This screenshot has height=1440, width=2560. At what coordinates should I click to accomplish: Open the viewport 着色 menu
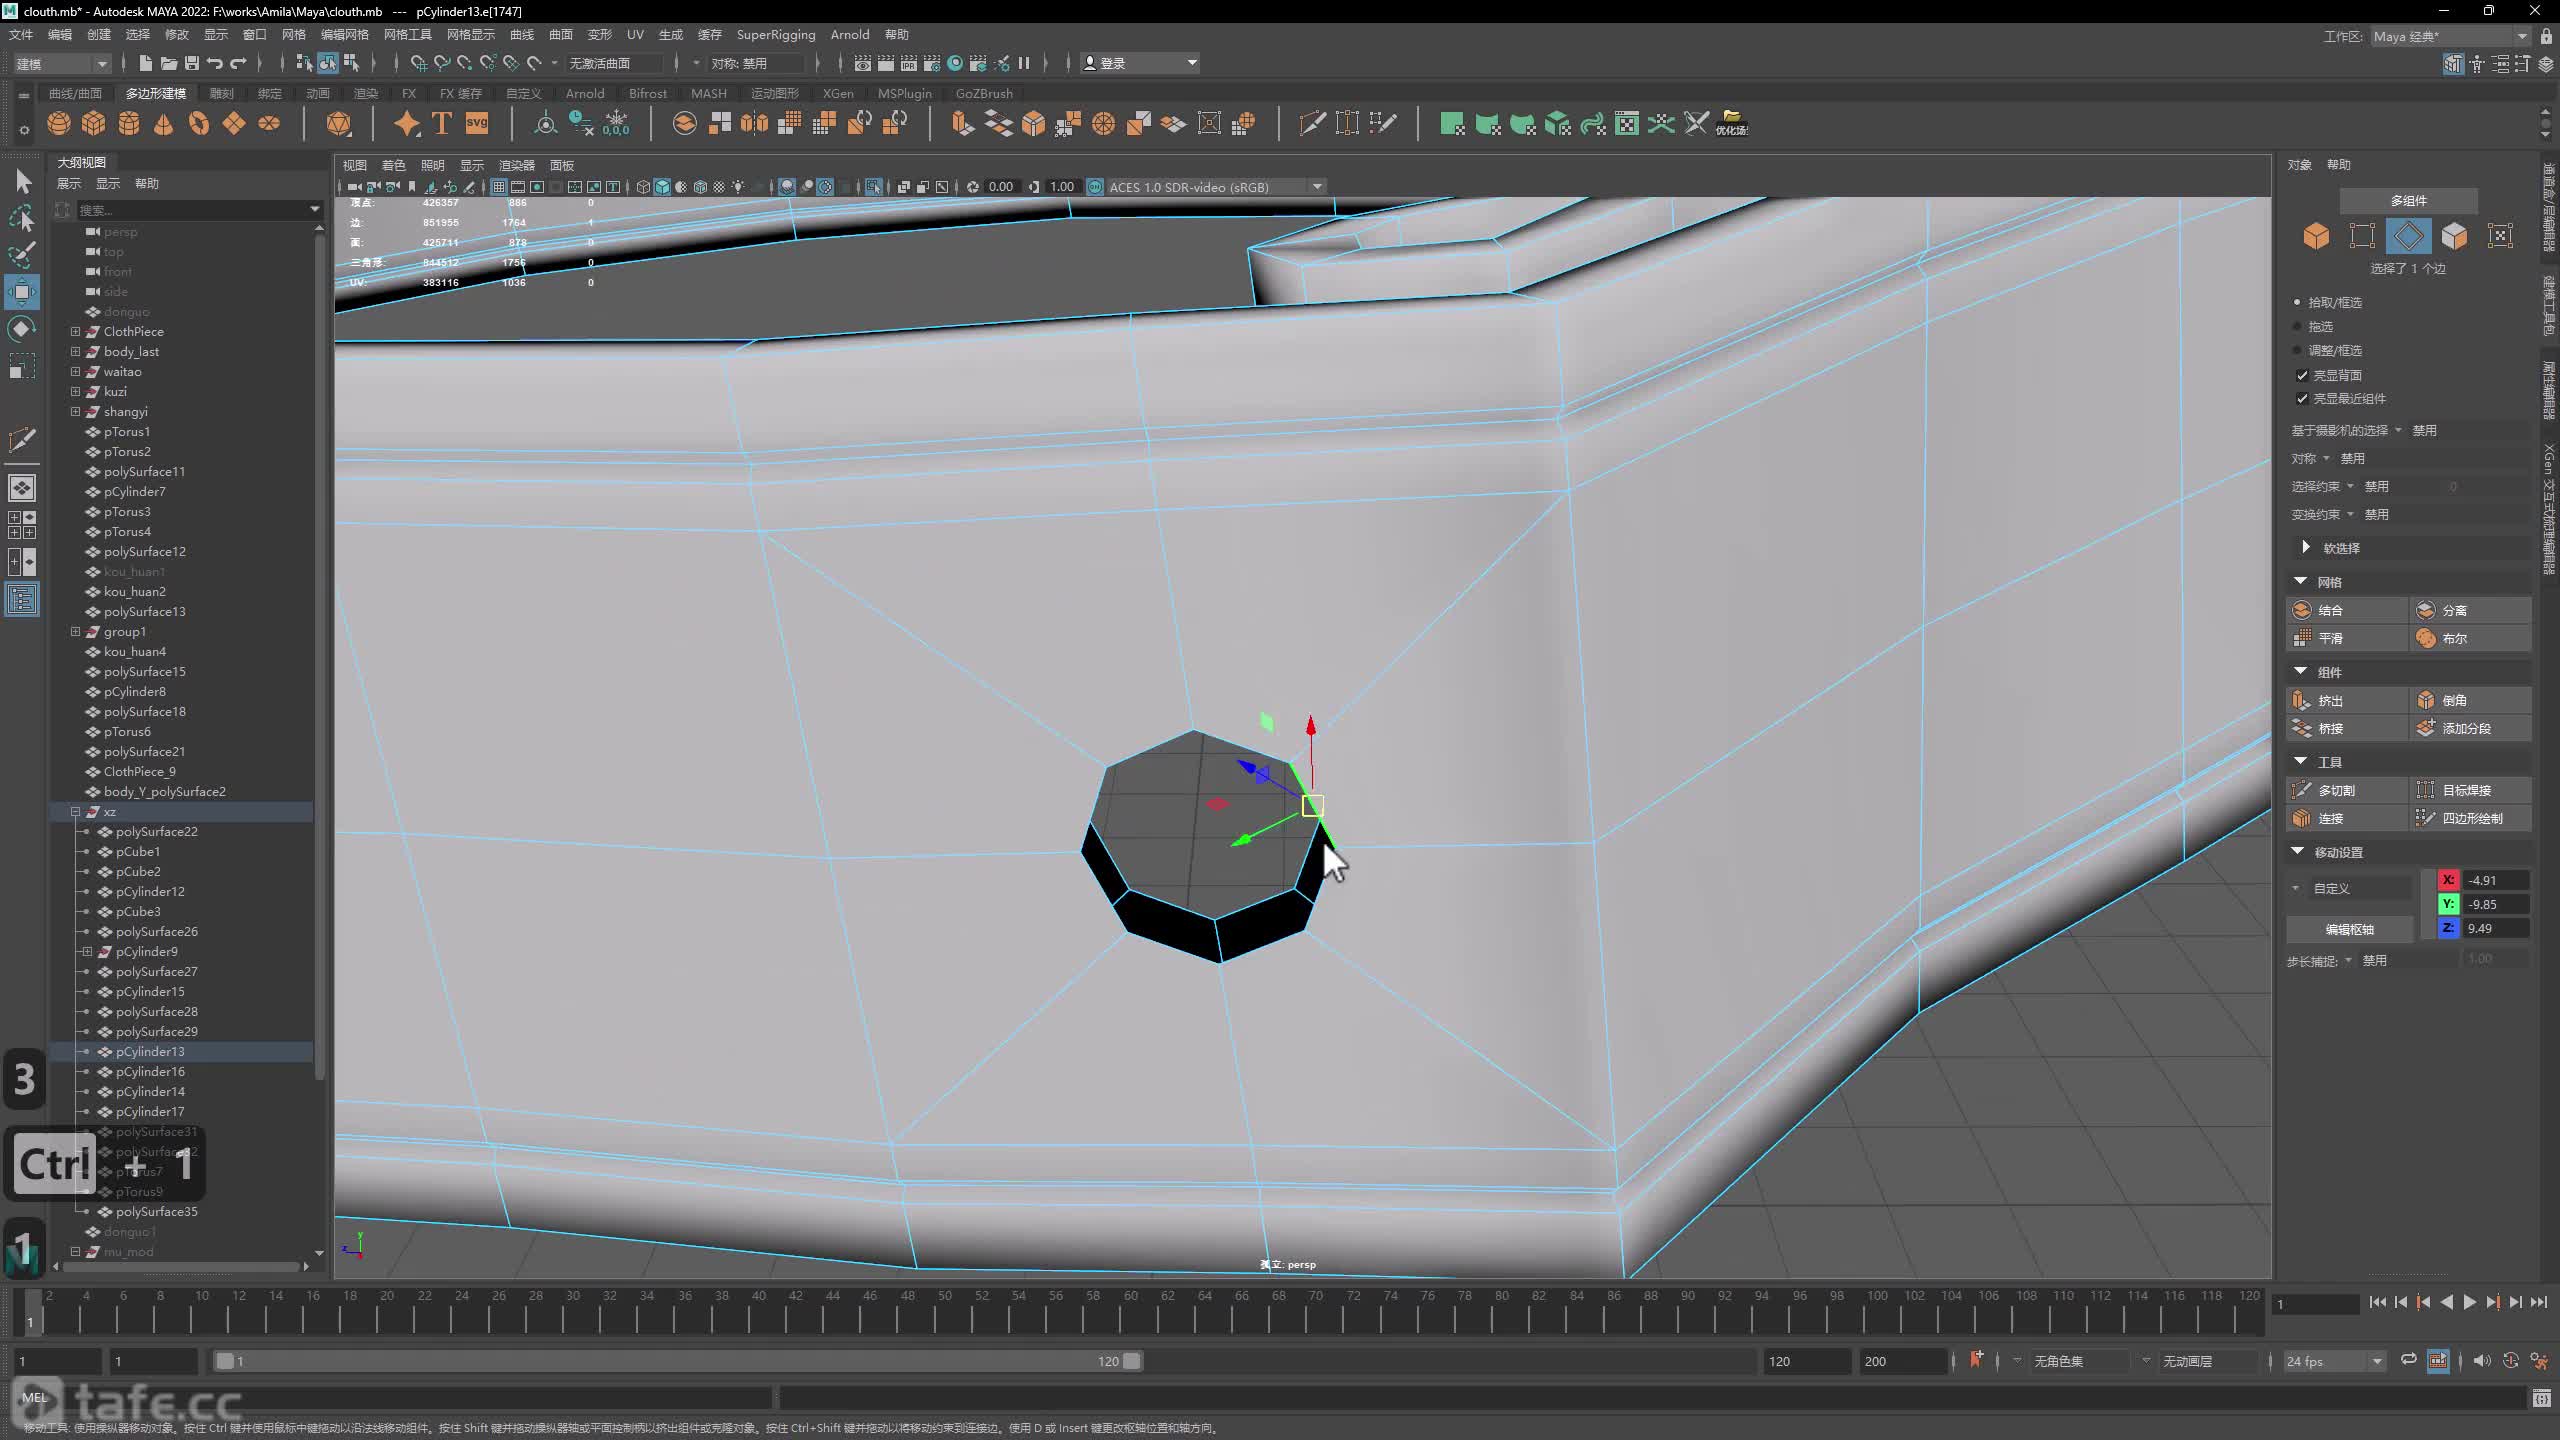click(393, 165)
